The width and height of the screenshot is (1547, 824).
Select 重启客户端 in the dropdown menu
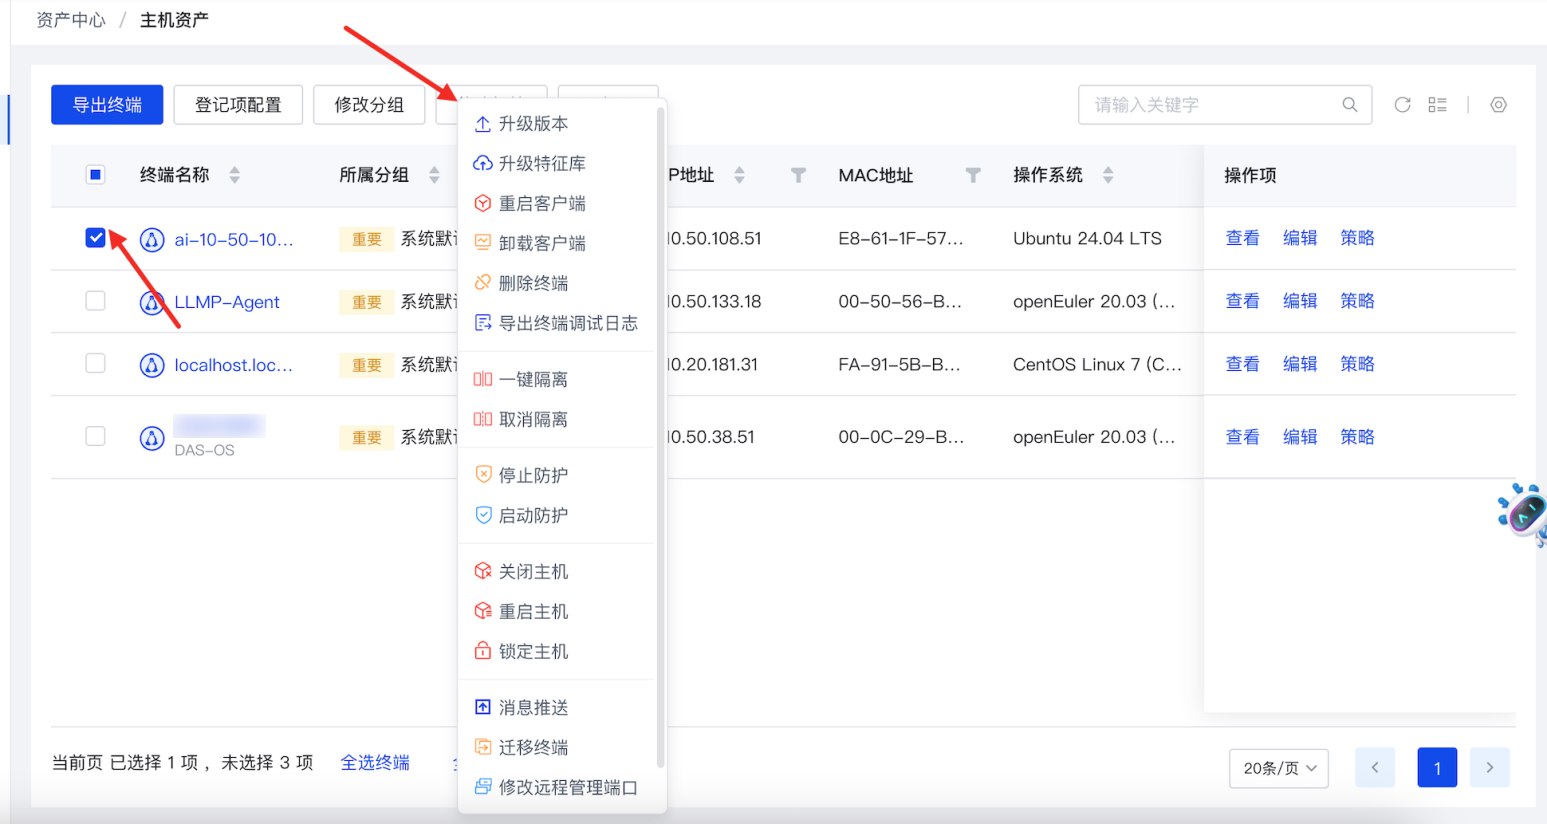point(541,203)
